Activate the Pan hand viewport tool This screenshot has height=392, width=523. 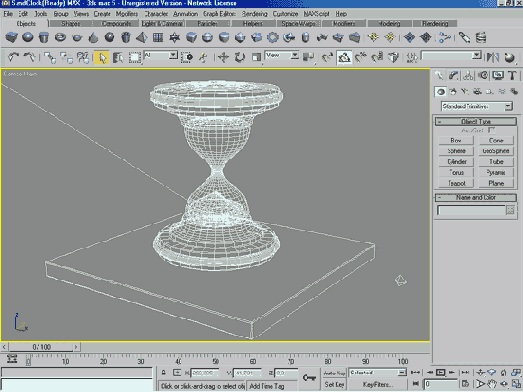click(x=492, y=384)
